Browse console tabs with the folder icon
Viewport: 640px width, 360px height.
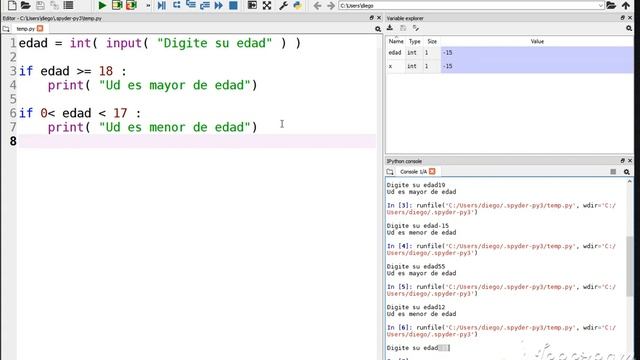point(390,172)
